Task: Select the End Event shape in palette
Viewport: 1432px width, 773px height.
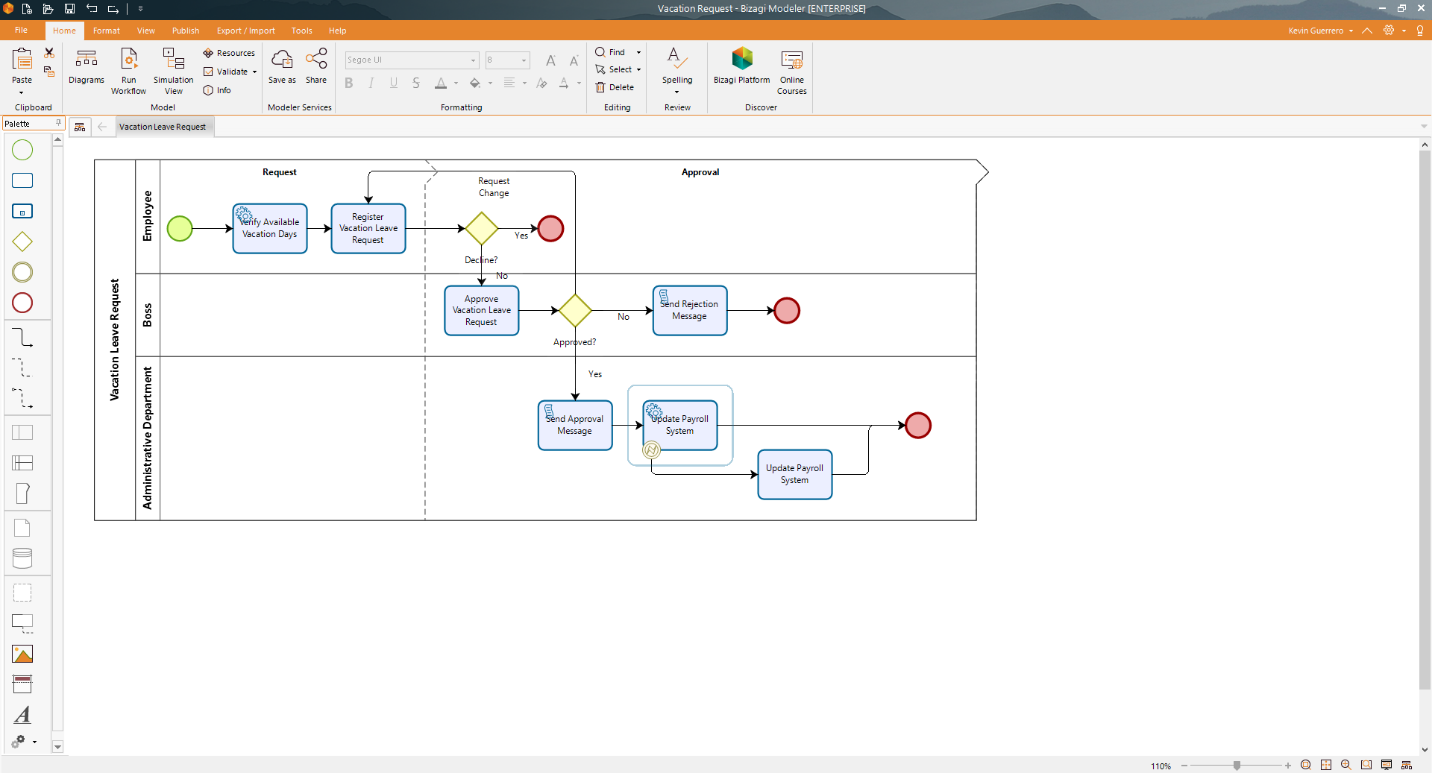Action: coord(22,302)
